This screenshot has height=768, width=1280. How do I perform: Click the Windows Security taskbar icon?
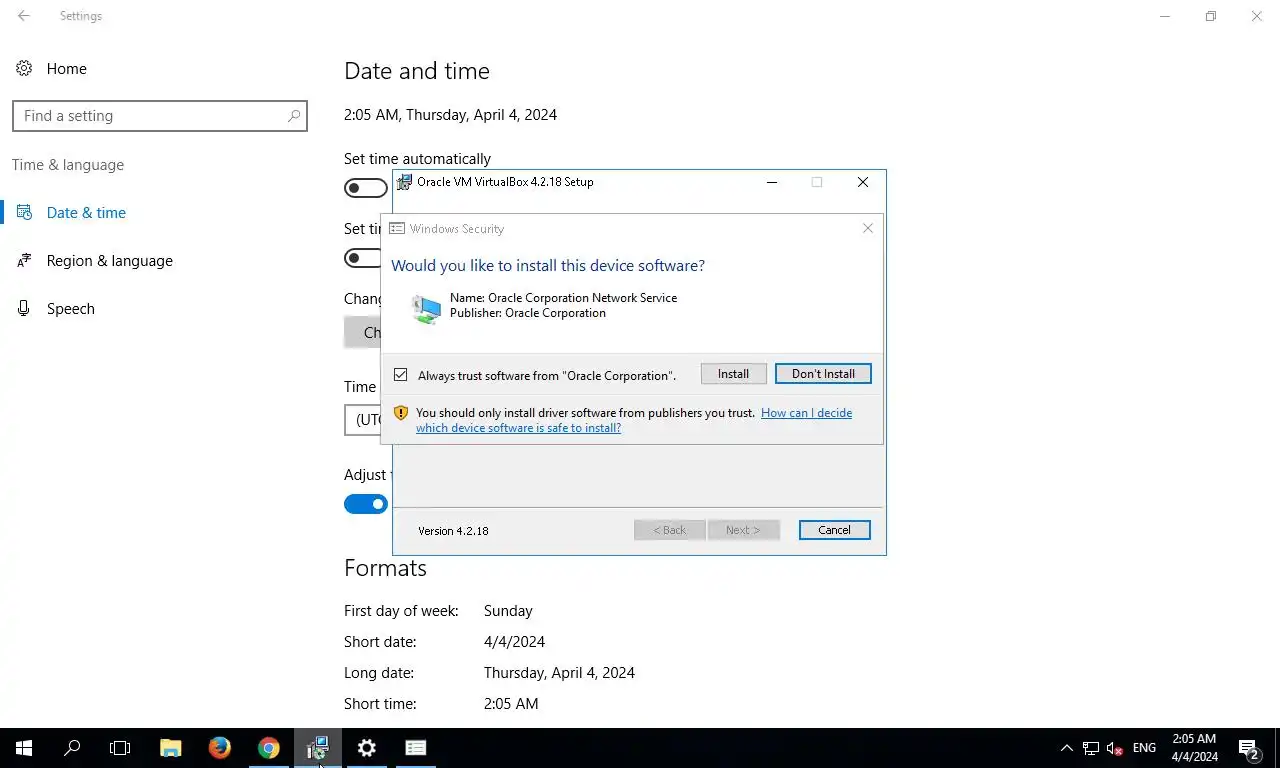[x=416, y=748]
